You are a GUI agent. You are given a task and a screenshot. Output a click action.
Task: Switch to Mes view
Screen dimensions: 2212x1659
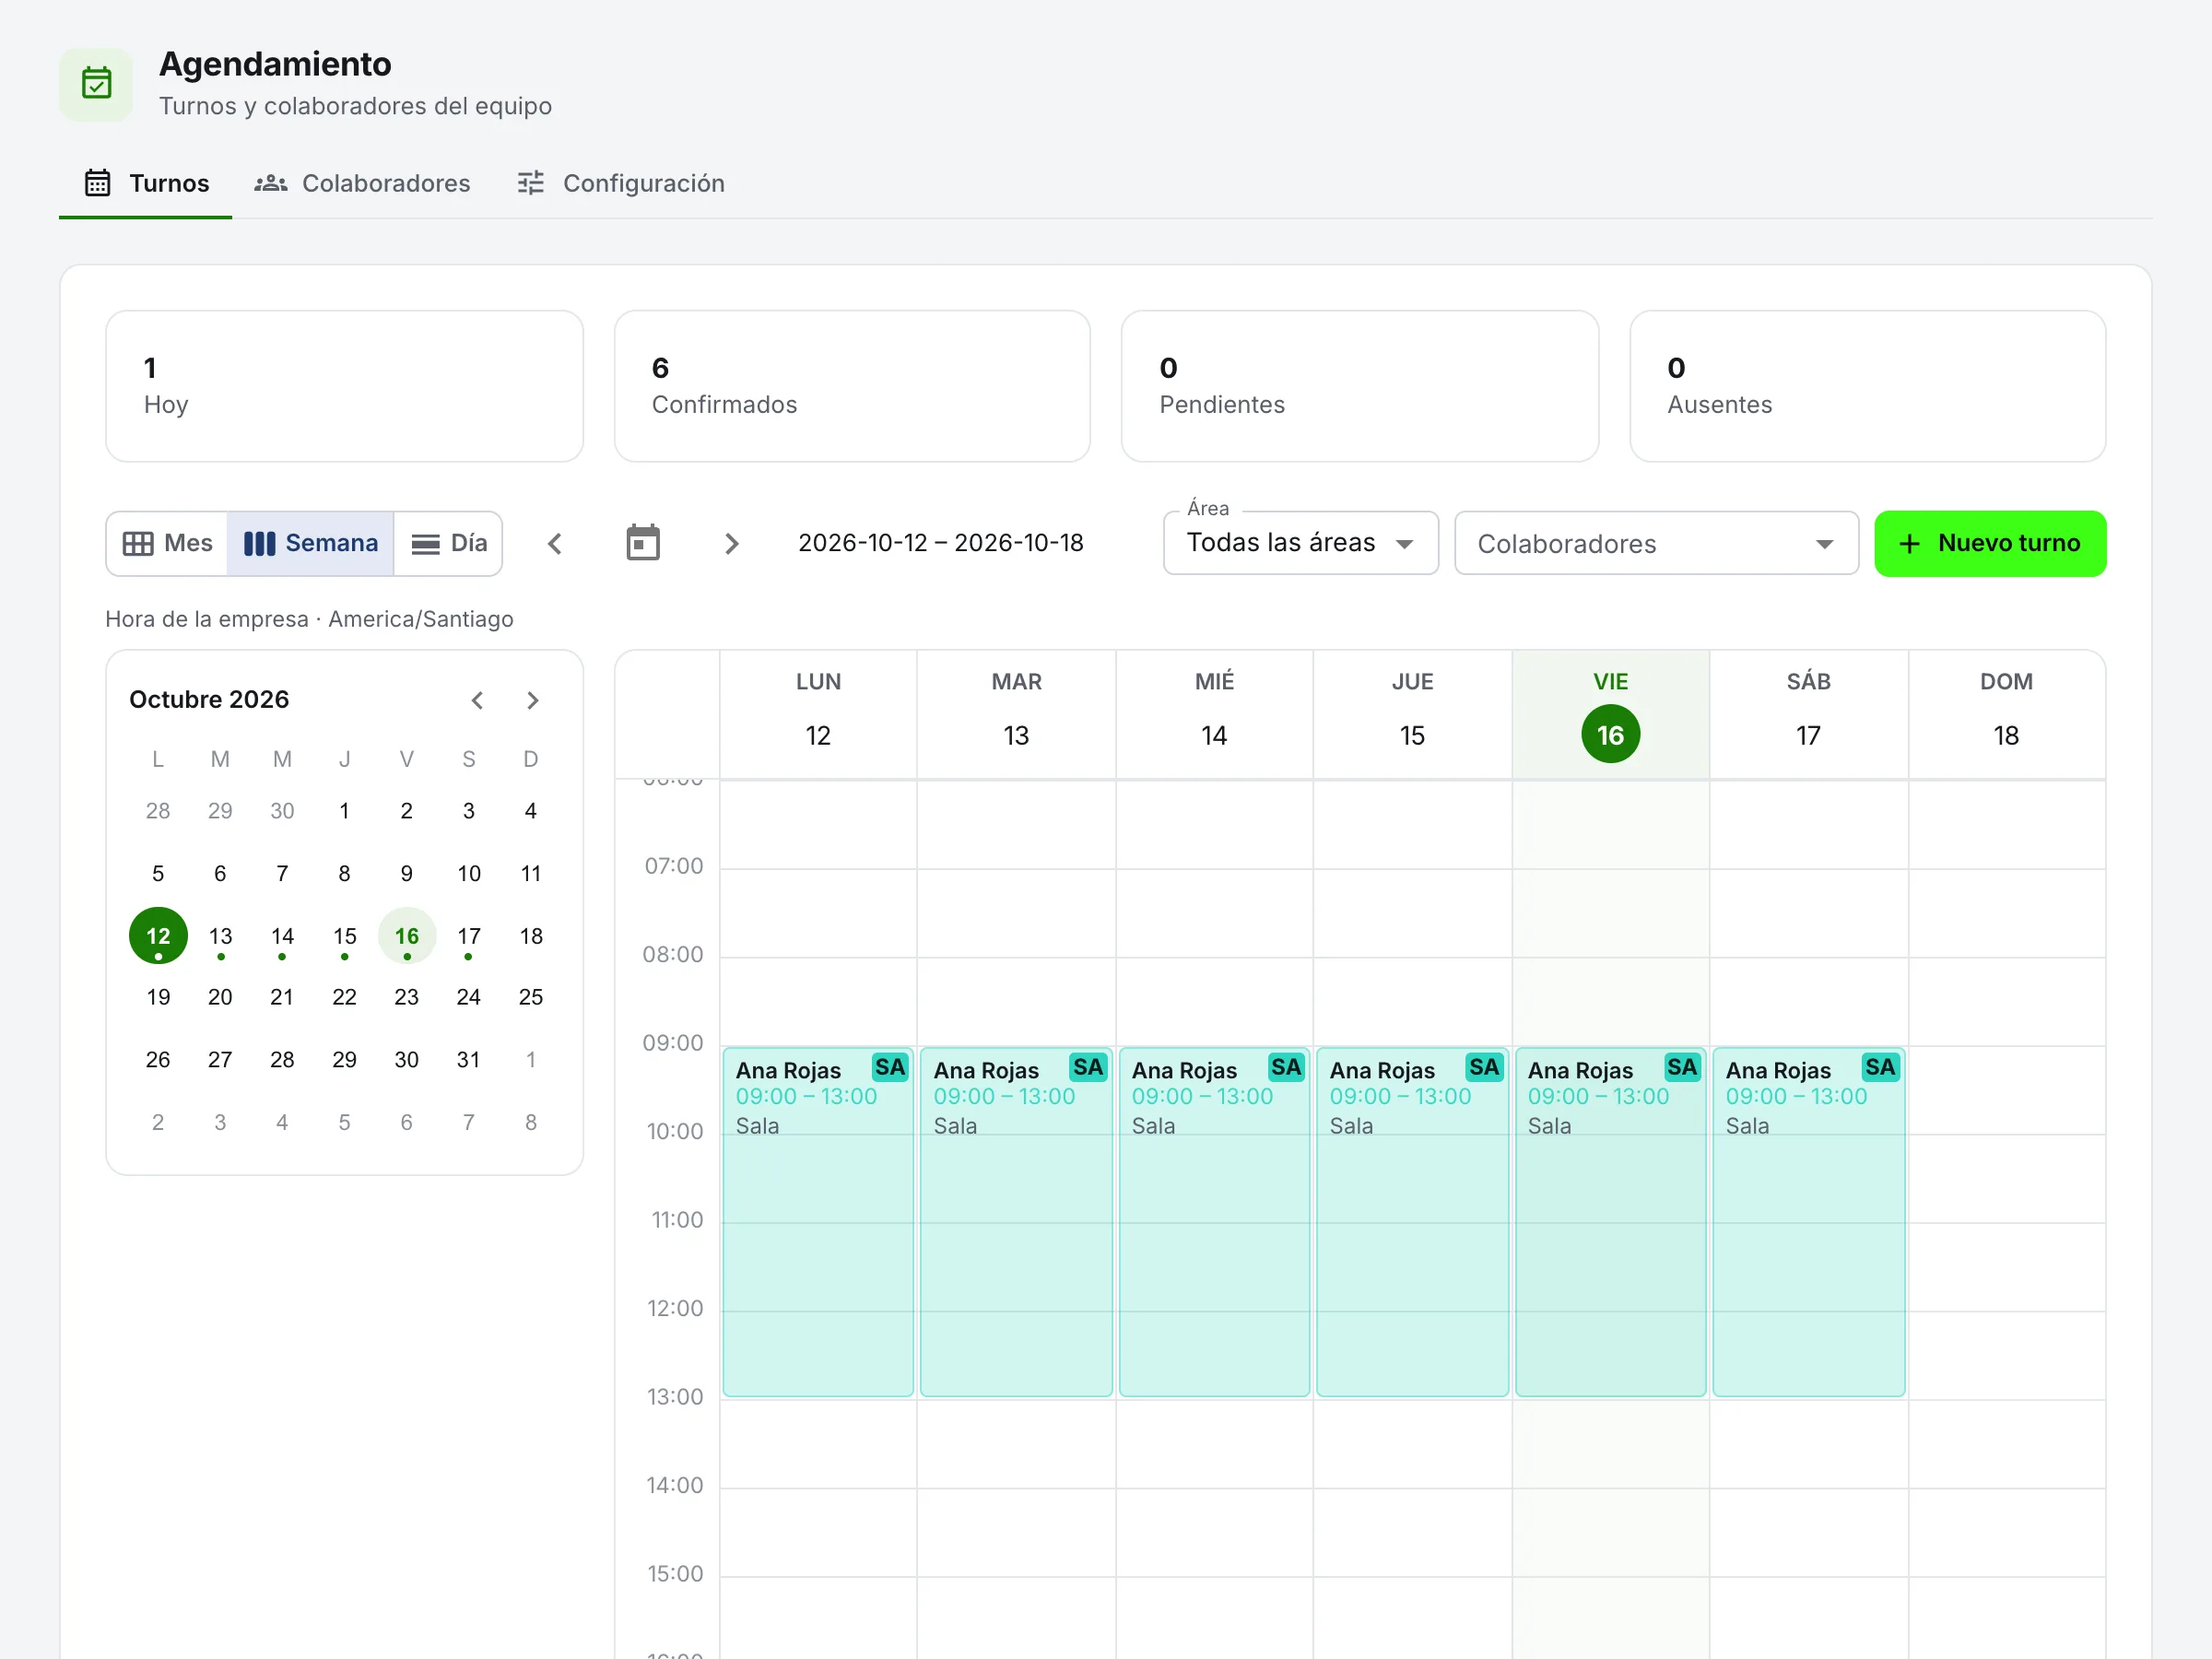(x=167, y=543)
